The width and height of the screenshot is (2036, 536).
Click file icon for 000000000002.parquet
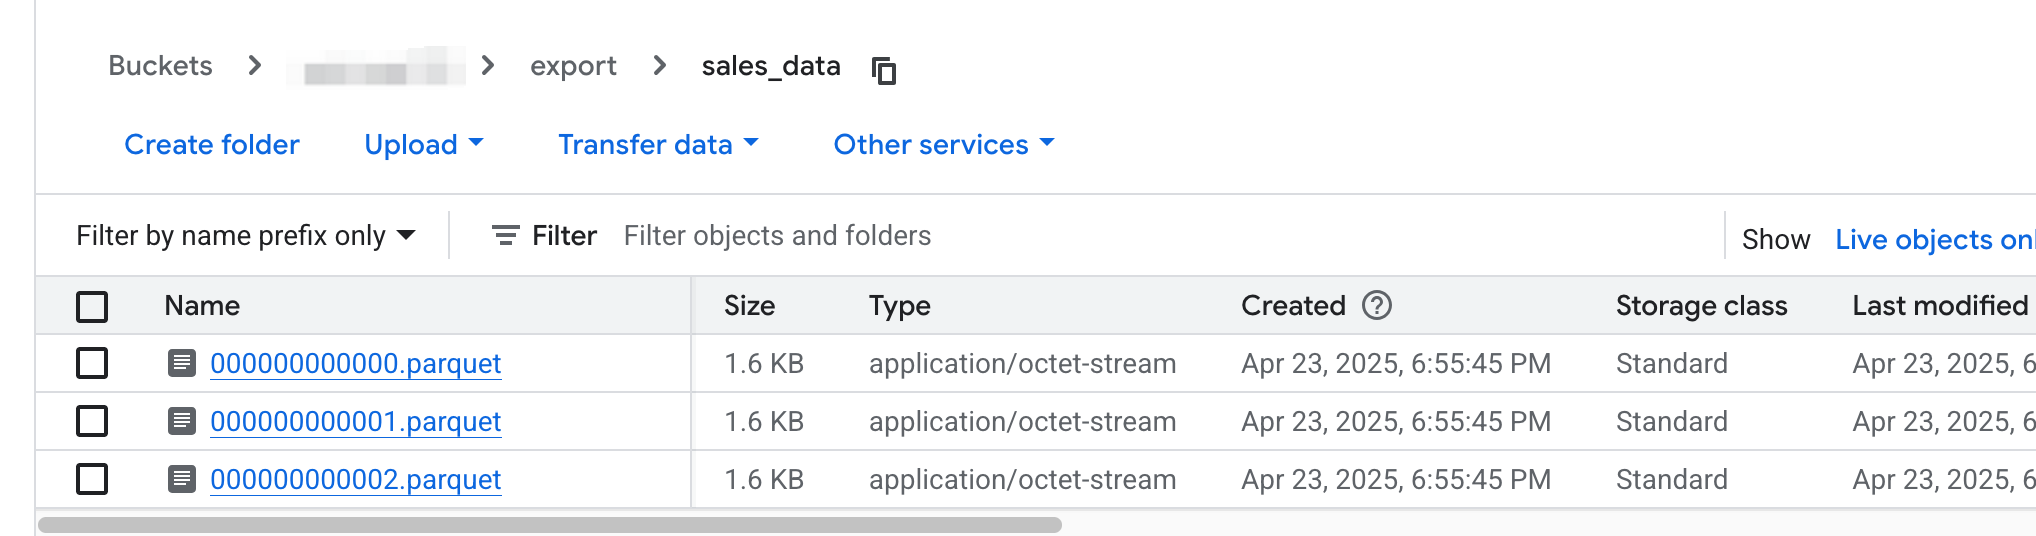tap(181, 479)
